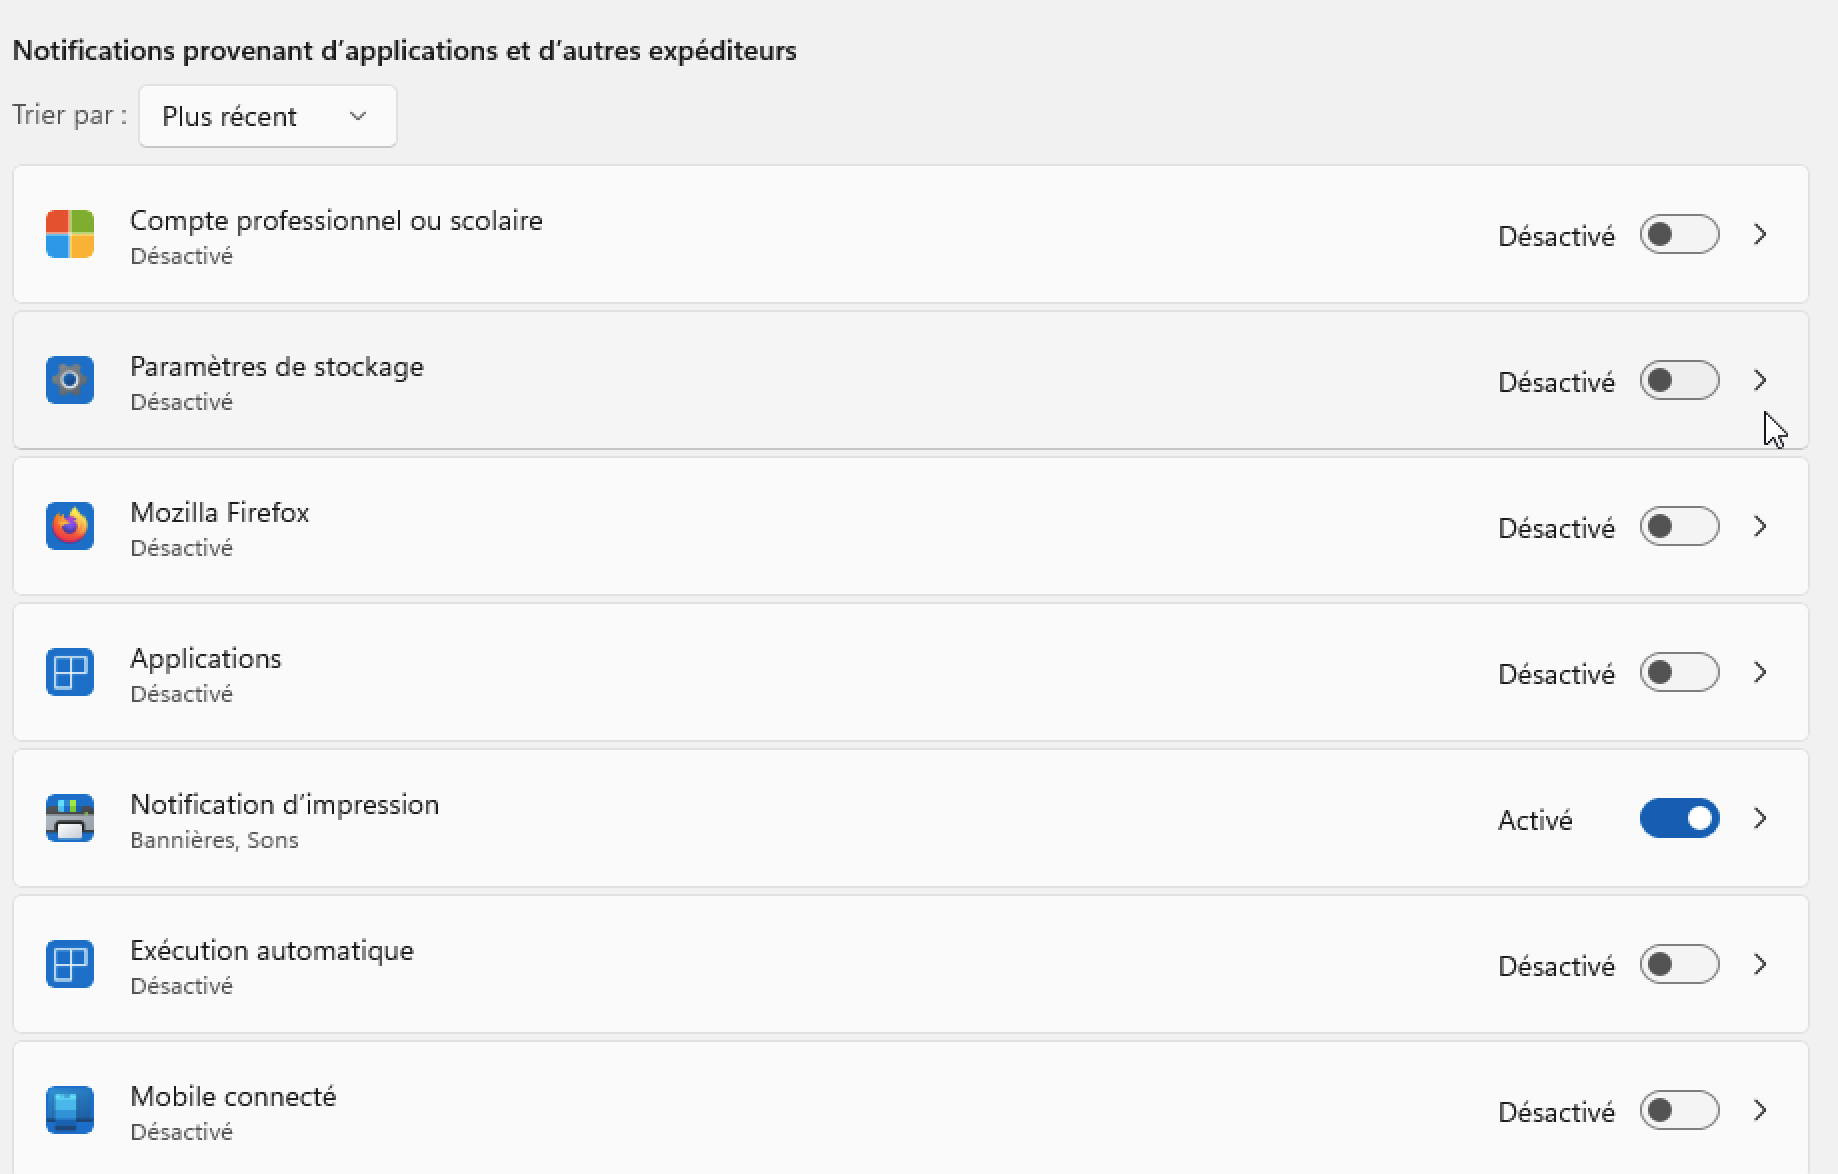Open the Exécution automatique row
Image resolution: width=1838 pixels, height=1174 pixels.
(x=911, y=964)
